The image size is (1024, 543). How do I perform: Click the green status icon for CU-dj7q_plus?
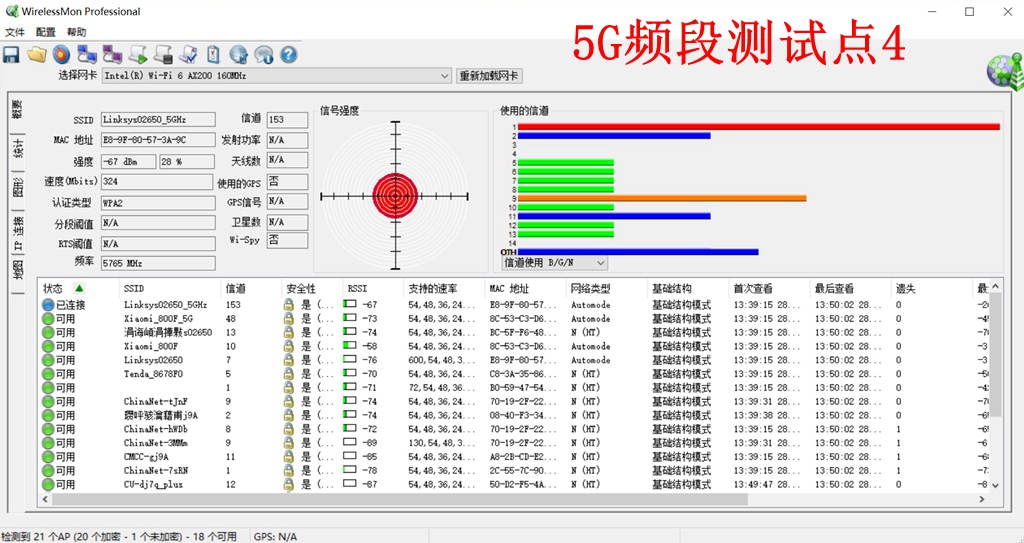click(x=48, y=485)
